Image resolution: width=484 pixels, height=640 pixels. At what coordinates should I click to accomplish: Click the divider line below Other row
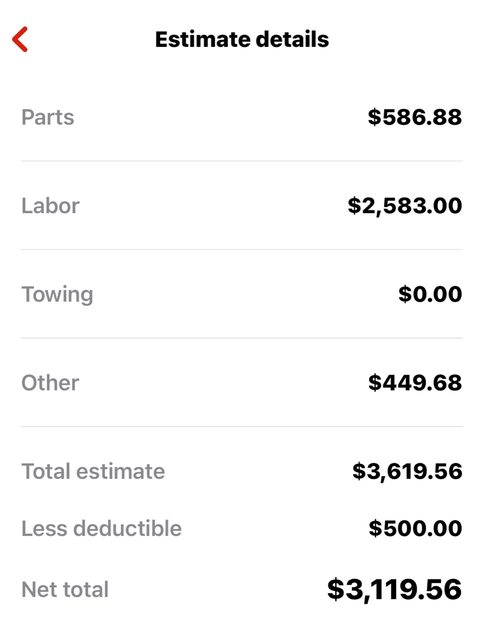tap(242, 427)
